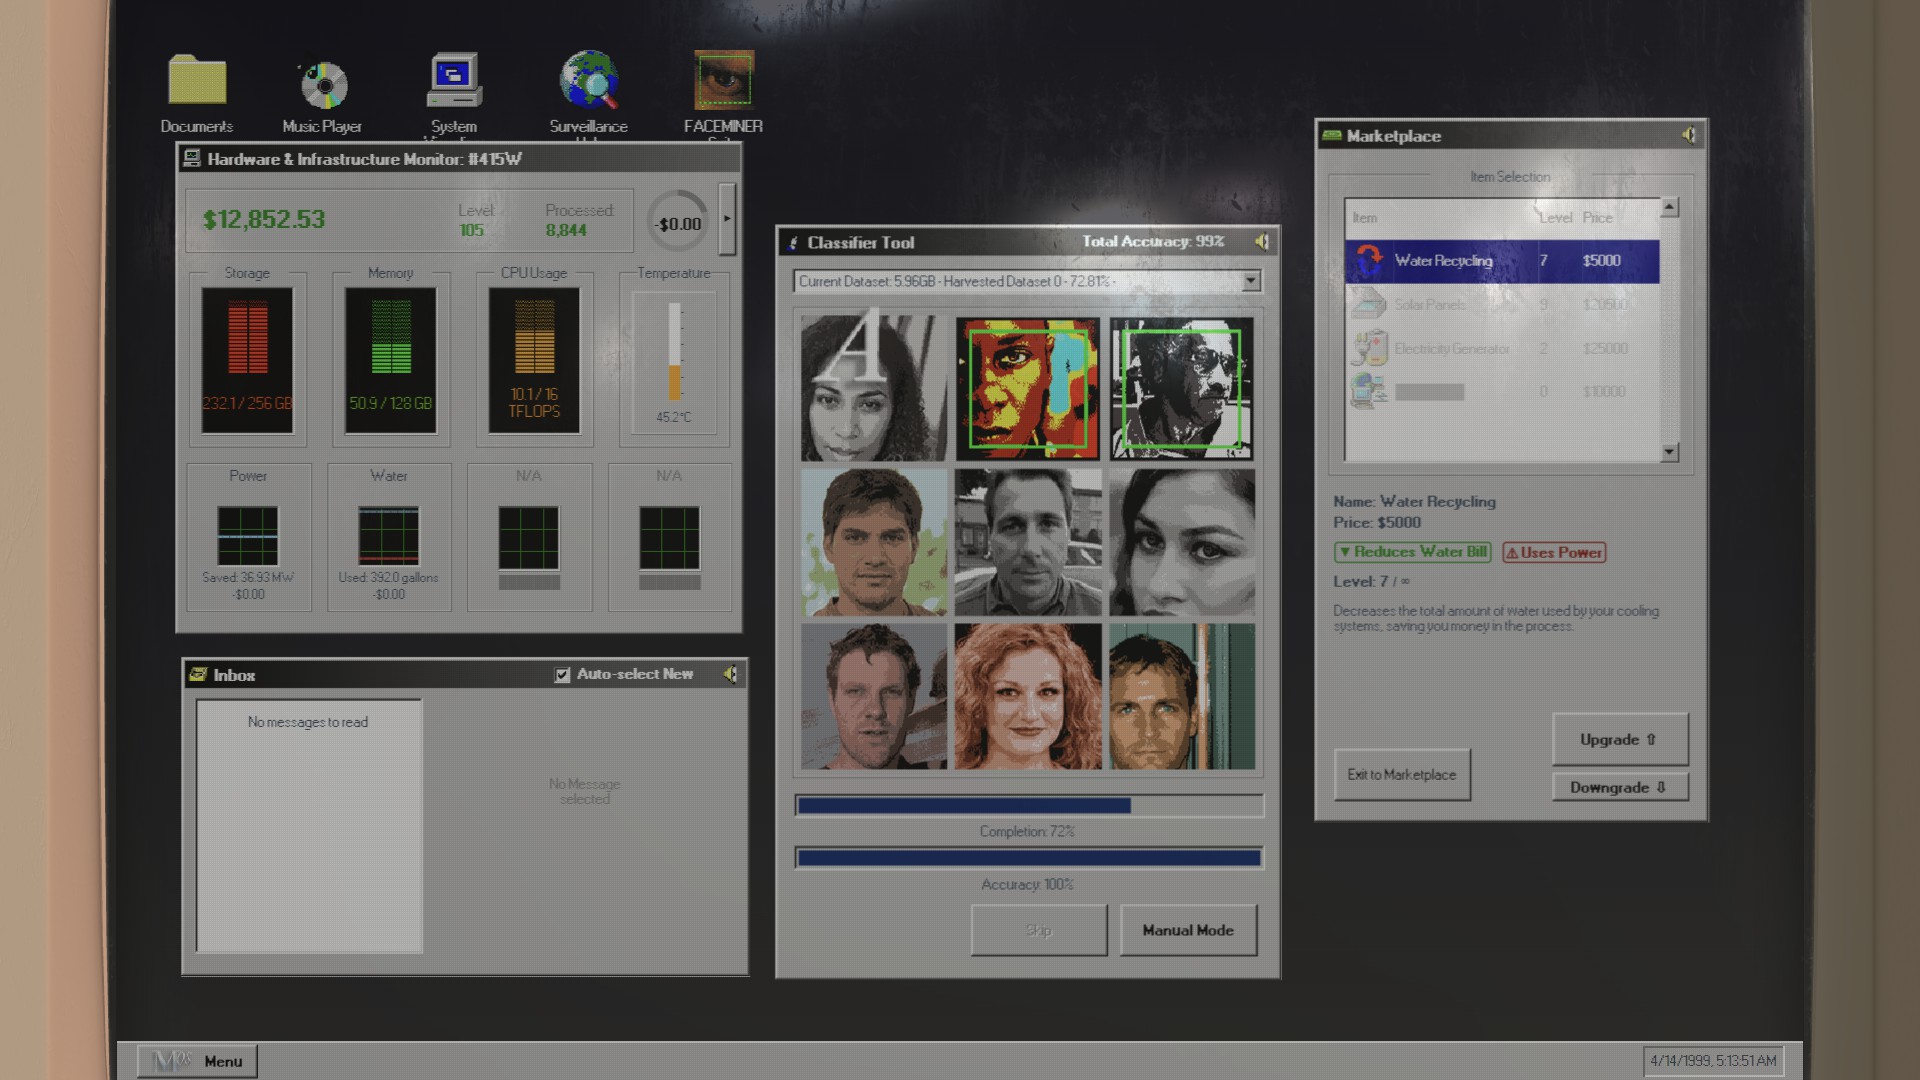Open the Documents folder icon

196,82
